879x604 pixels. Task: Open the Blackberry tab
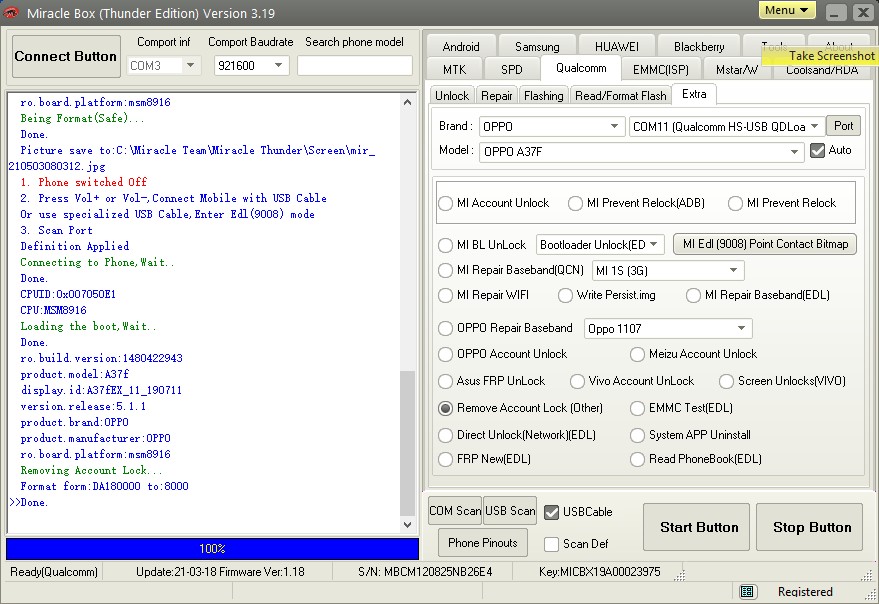[699, 47]
